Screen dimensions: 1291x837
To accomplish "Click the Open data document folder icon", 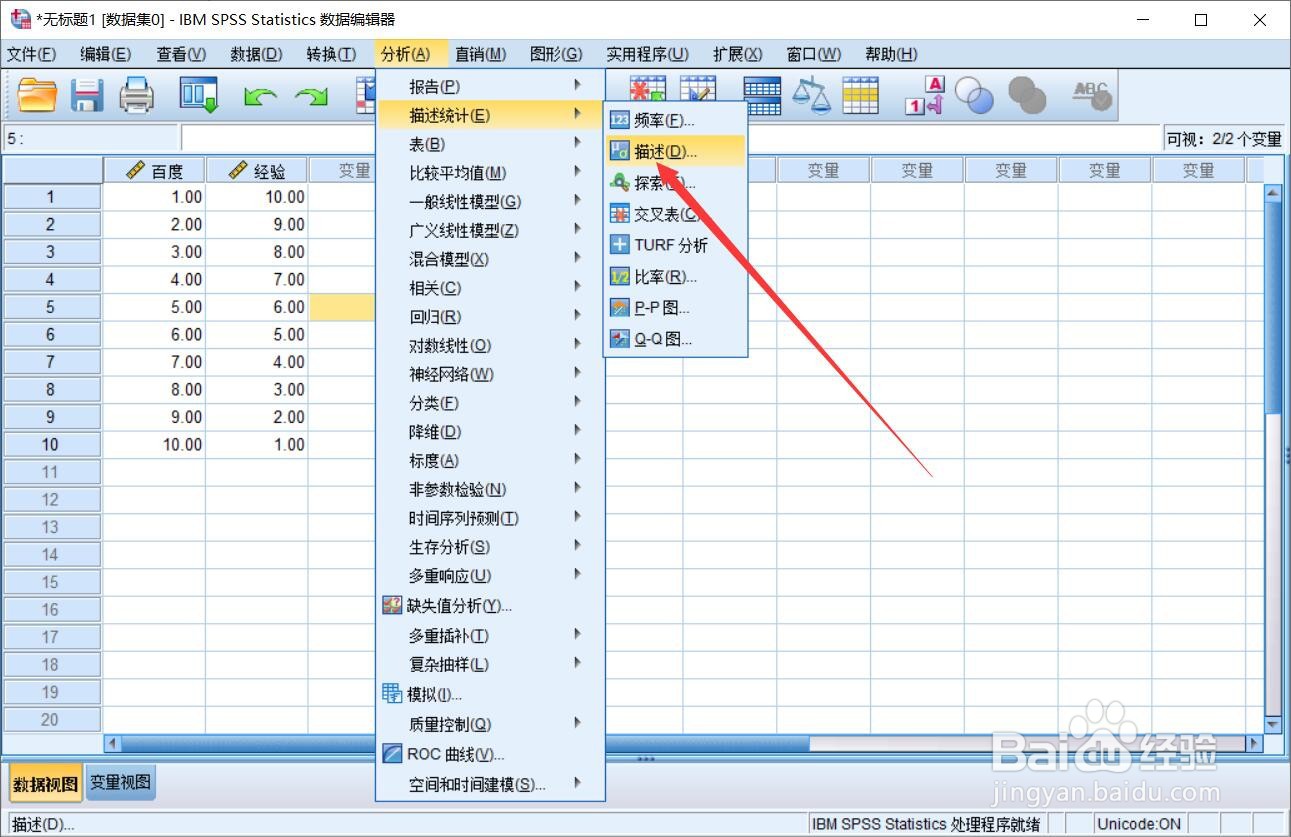I will tap(38, 95).
